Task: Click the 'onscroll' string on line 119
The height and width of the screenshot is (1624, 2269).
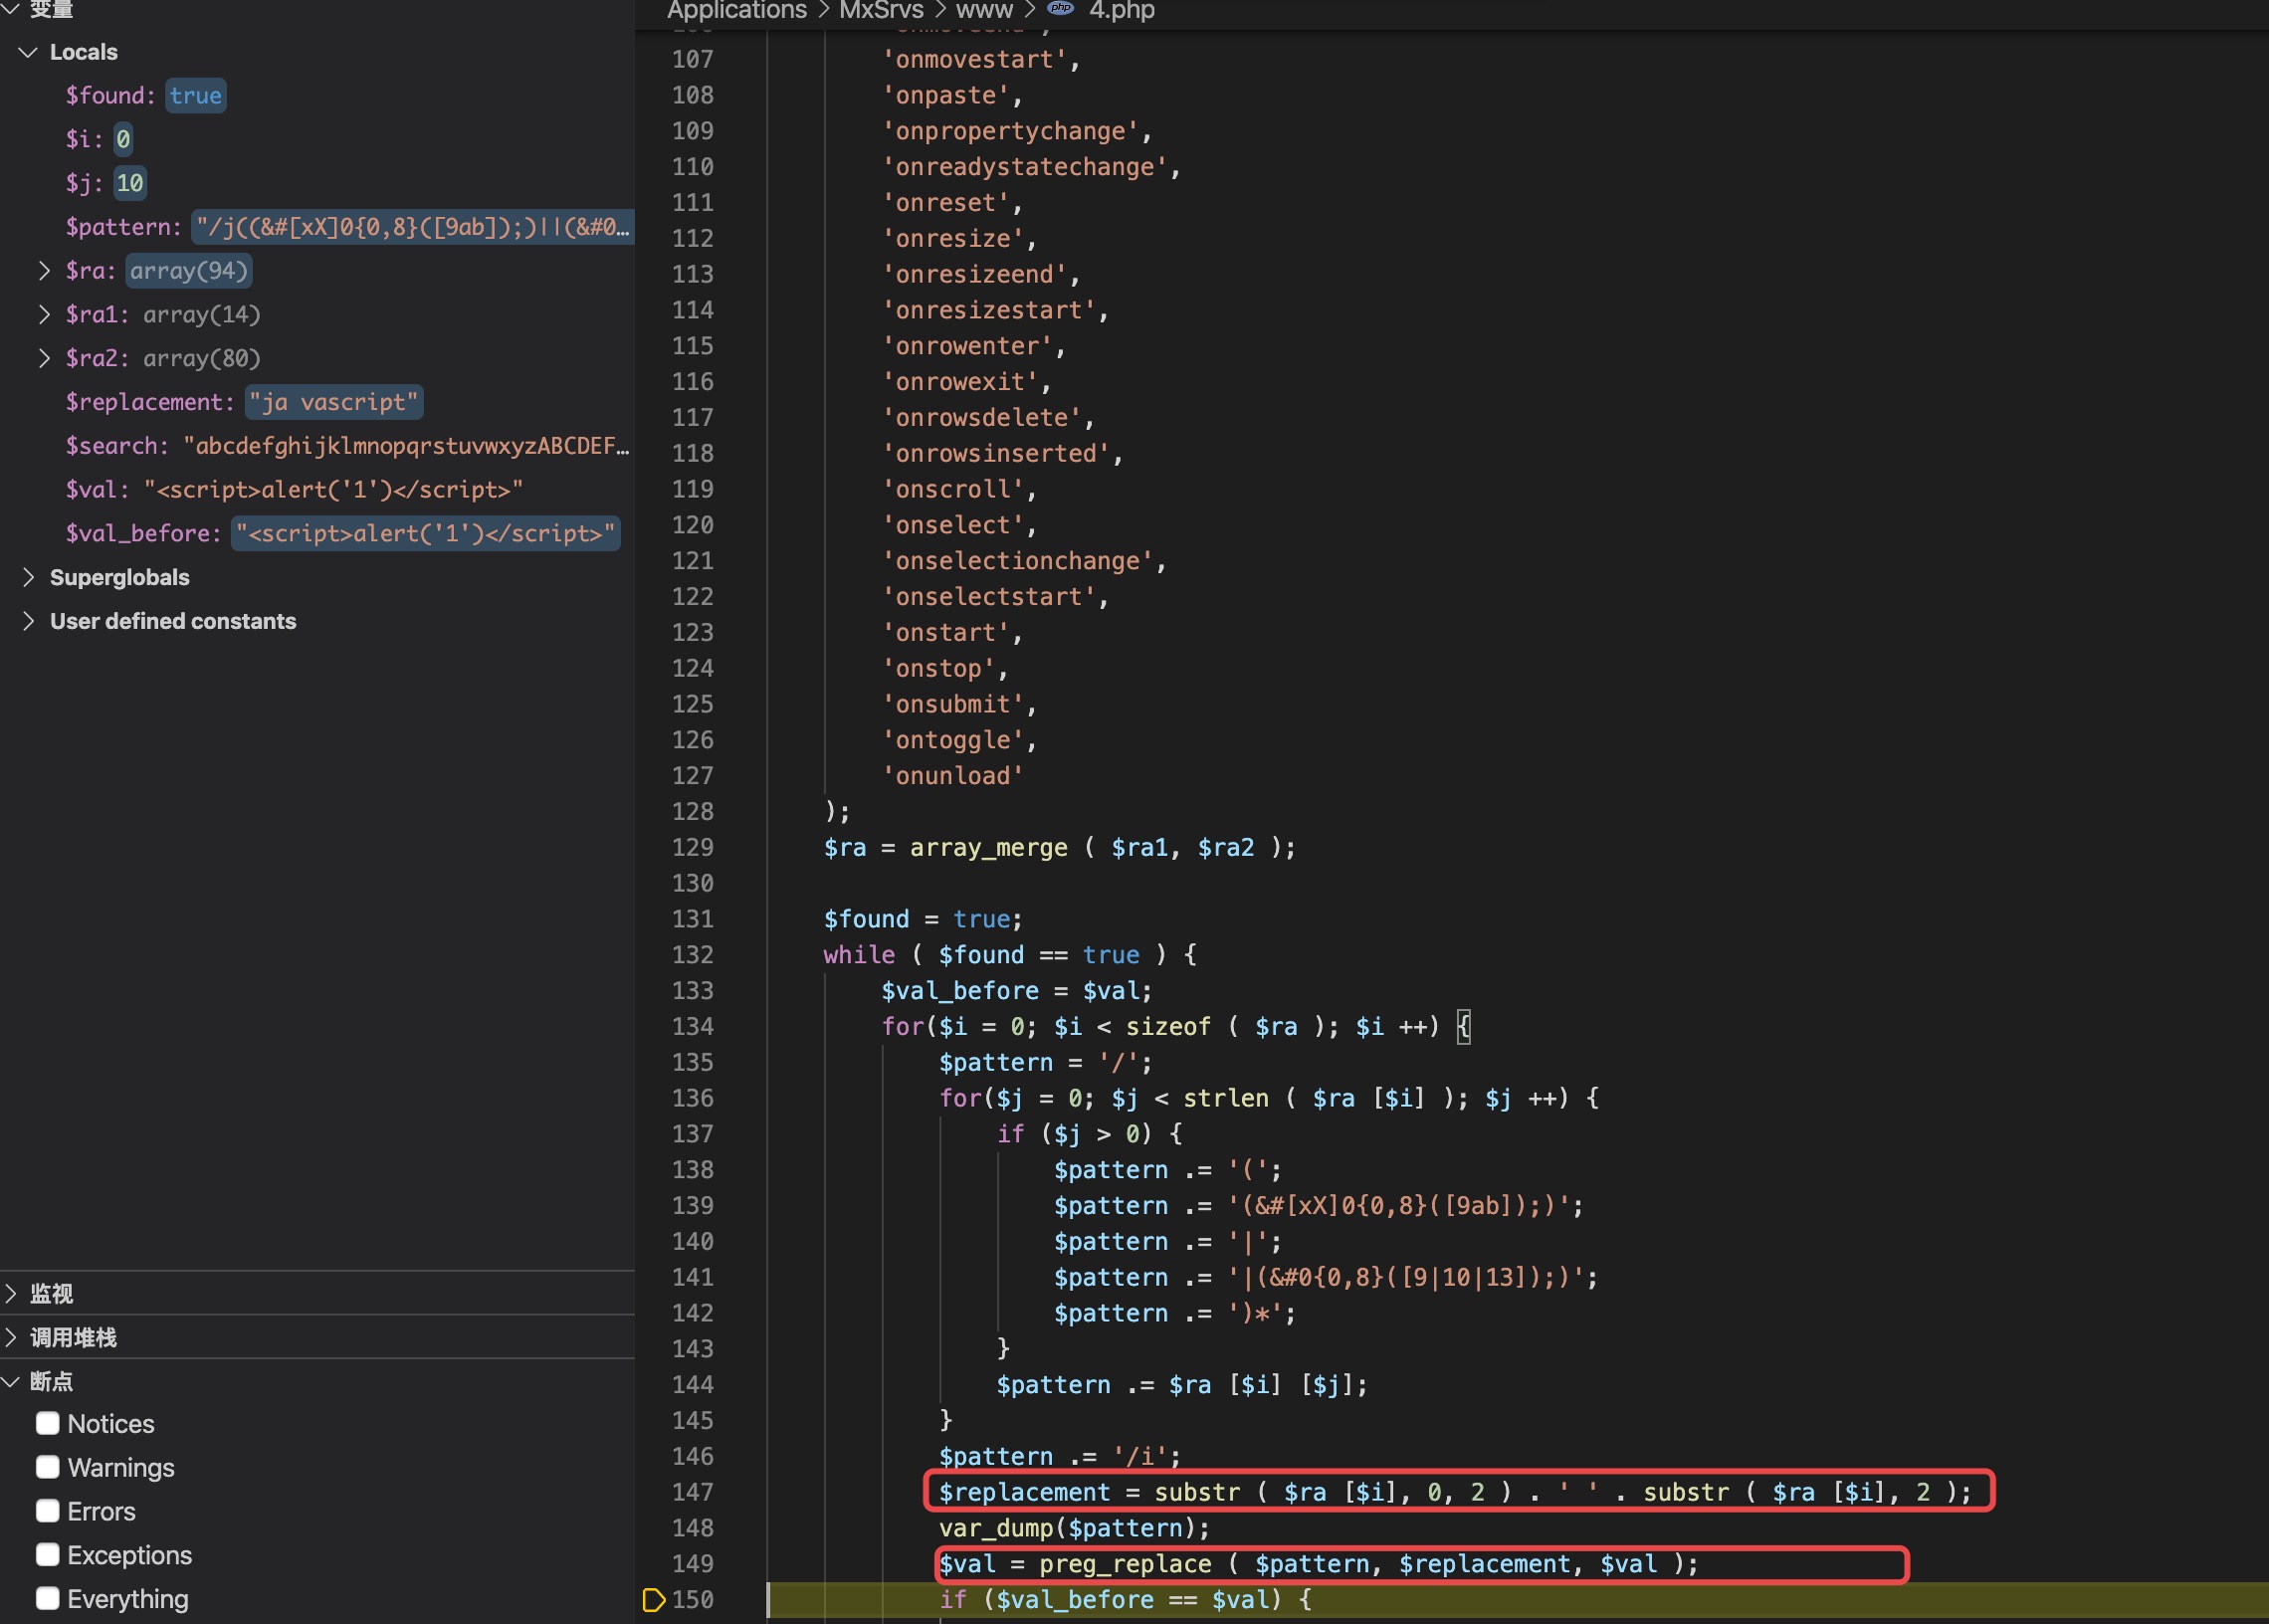Action: point(953,489)
